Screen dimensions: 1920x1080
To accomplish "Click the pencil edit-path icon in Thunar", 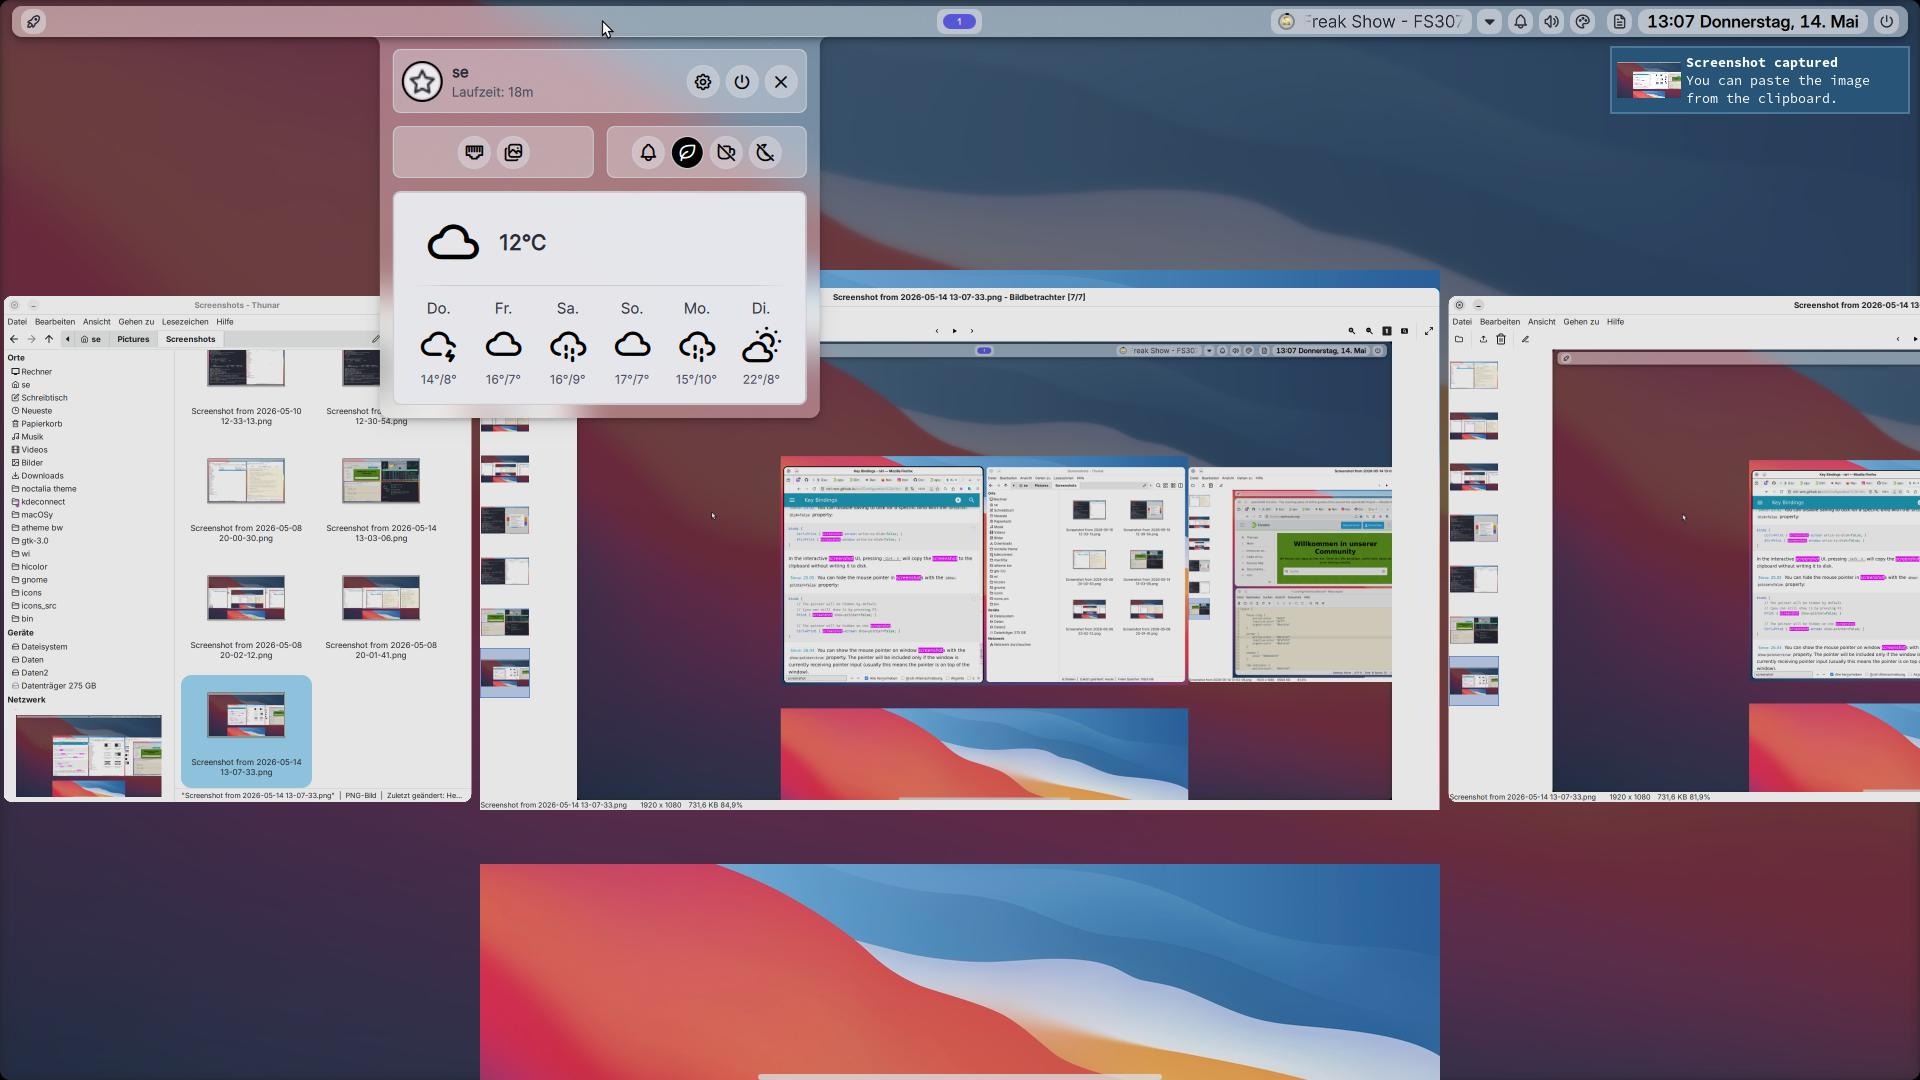I will click(375, 339).
